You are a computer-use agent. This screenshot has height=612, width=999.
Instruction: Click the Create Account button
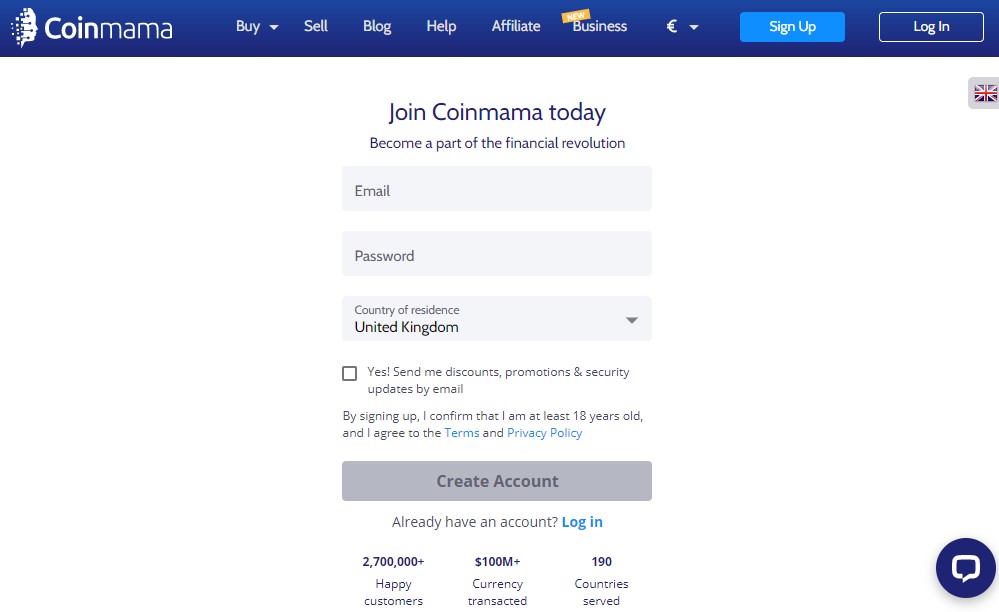click(497, 481)
